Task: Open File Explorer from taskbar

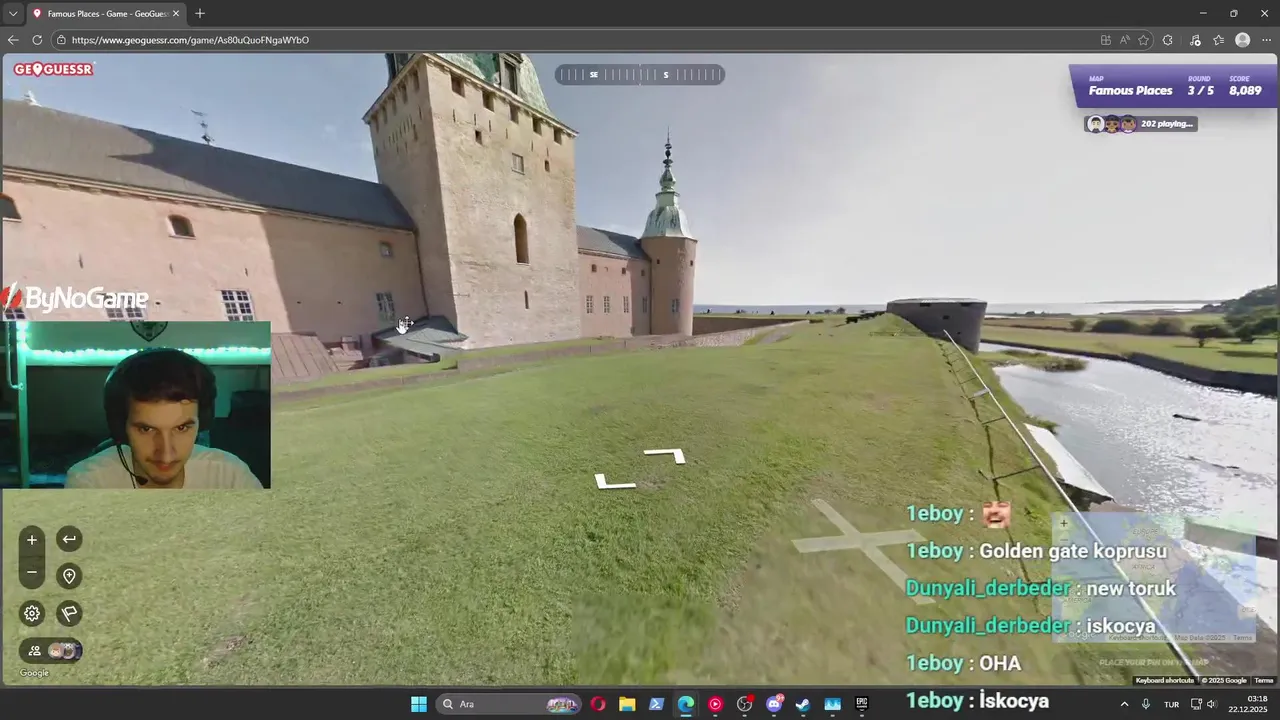Action: tap(627, 704)
